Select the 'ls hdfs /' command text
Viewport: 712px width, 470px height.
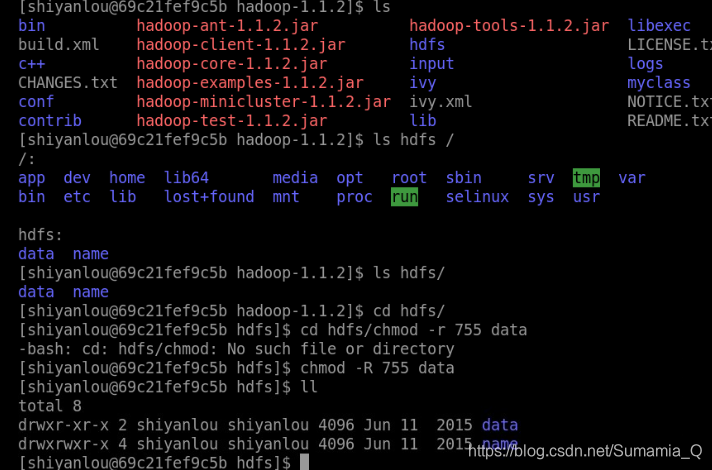click(413, 140)
